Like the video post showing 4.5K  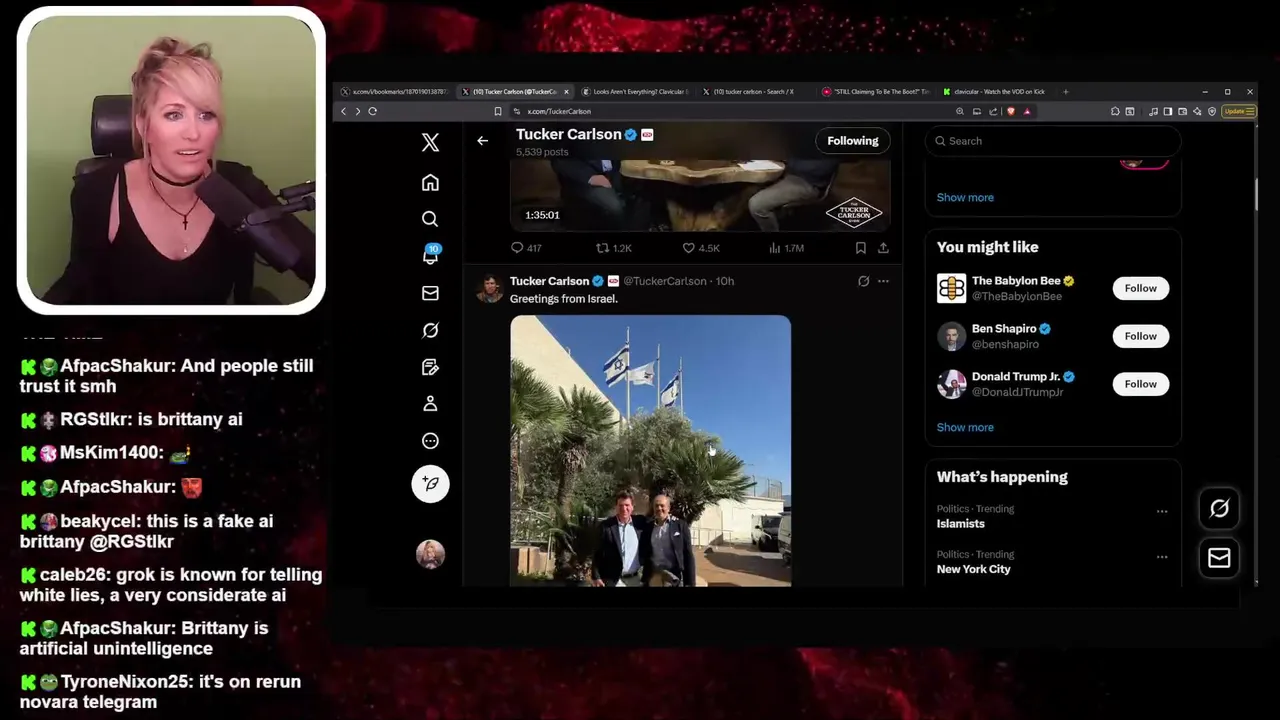tap(700, 248)
